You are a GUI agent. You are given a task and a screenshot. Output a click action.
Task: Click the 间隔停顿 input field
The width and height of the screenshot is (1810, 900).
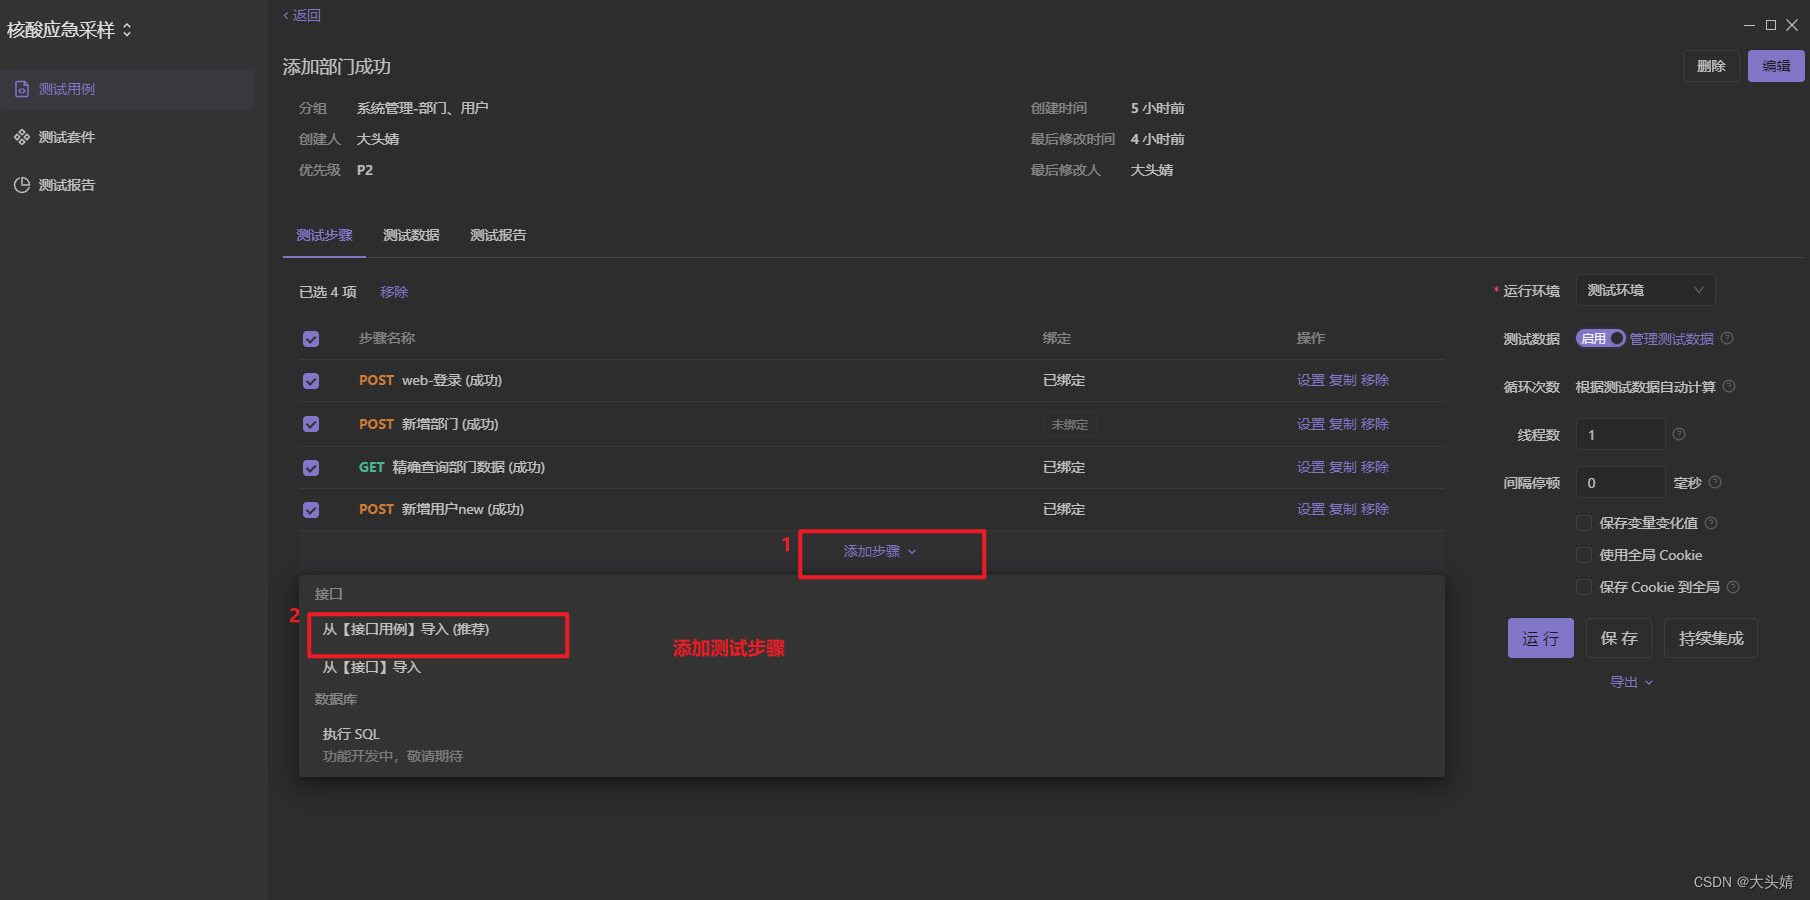[1620, 483]
